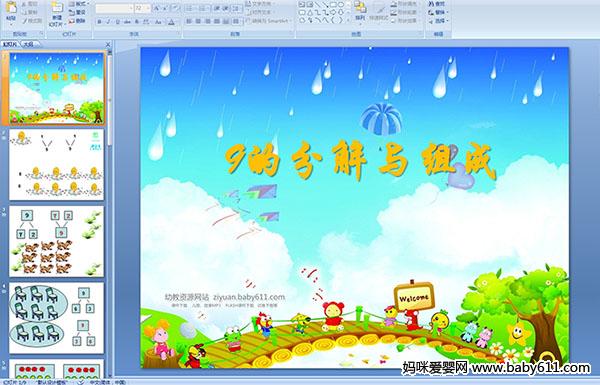Close the slide thumbnail pane
Image resolution: width=600 pixels, height=385 pixels.
(108, 44)
